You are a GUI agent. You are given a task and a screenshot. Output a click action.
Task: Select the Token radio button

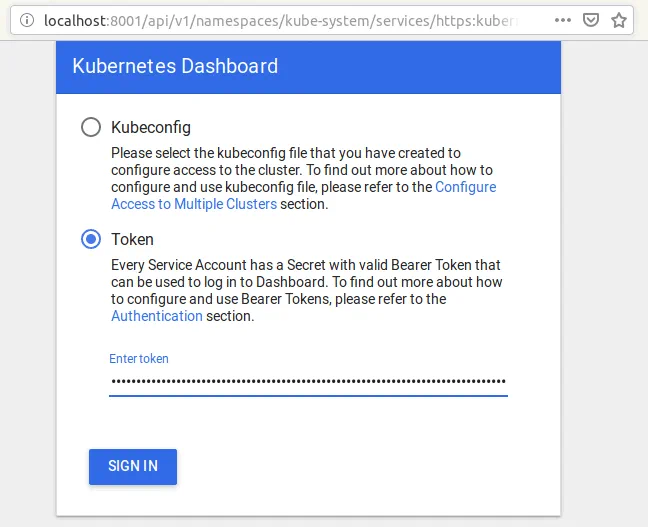pos(91,239)
